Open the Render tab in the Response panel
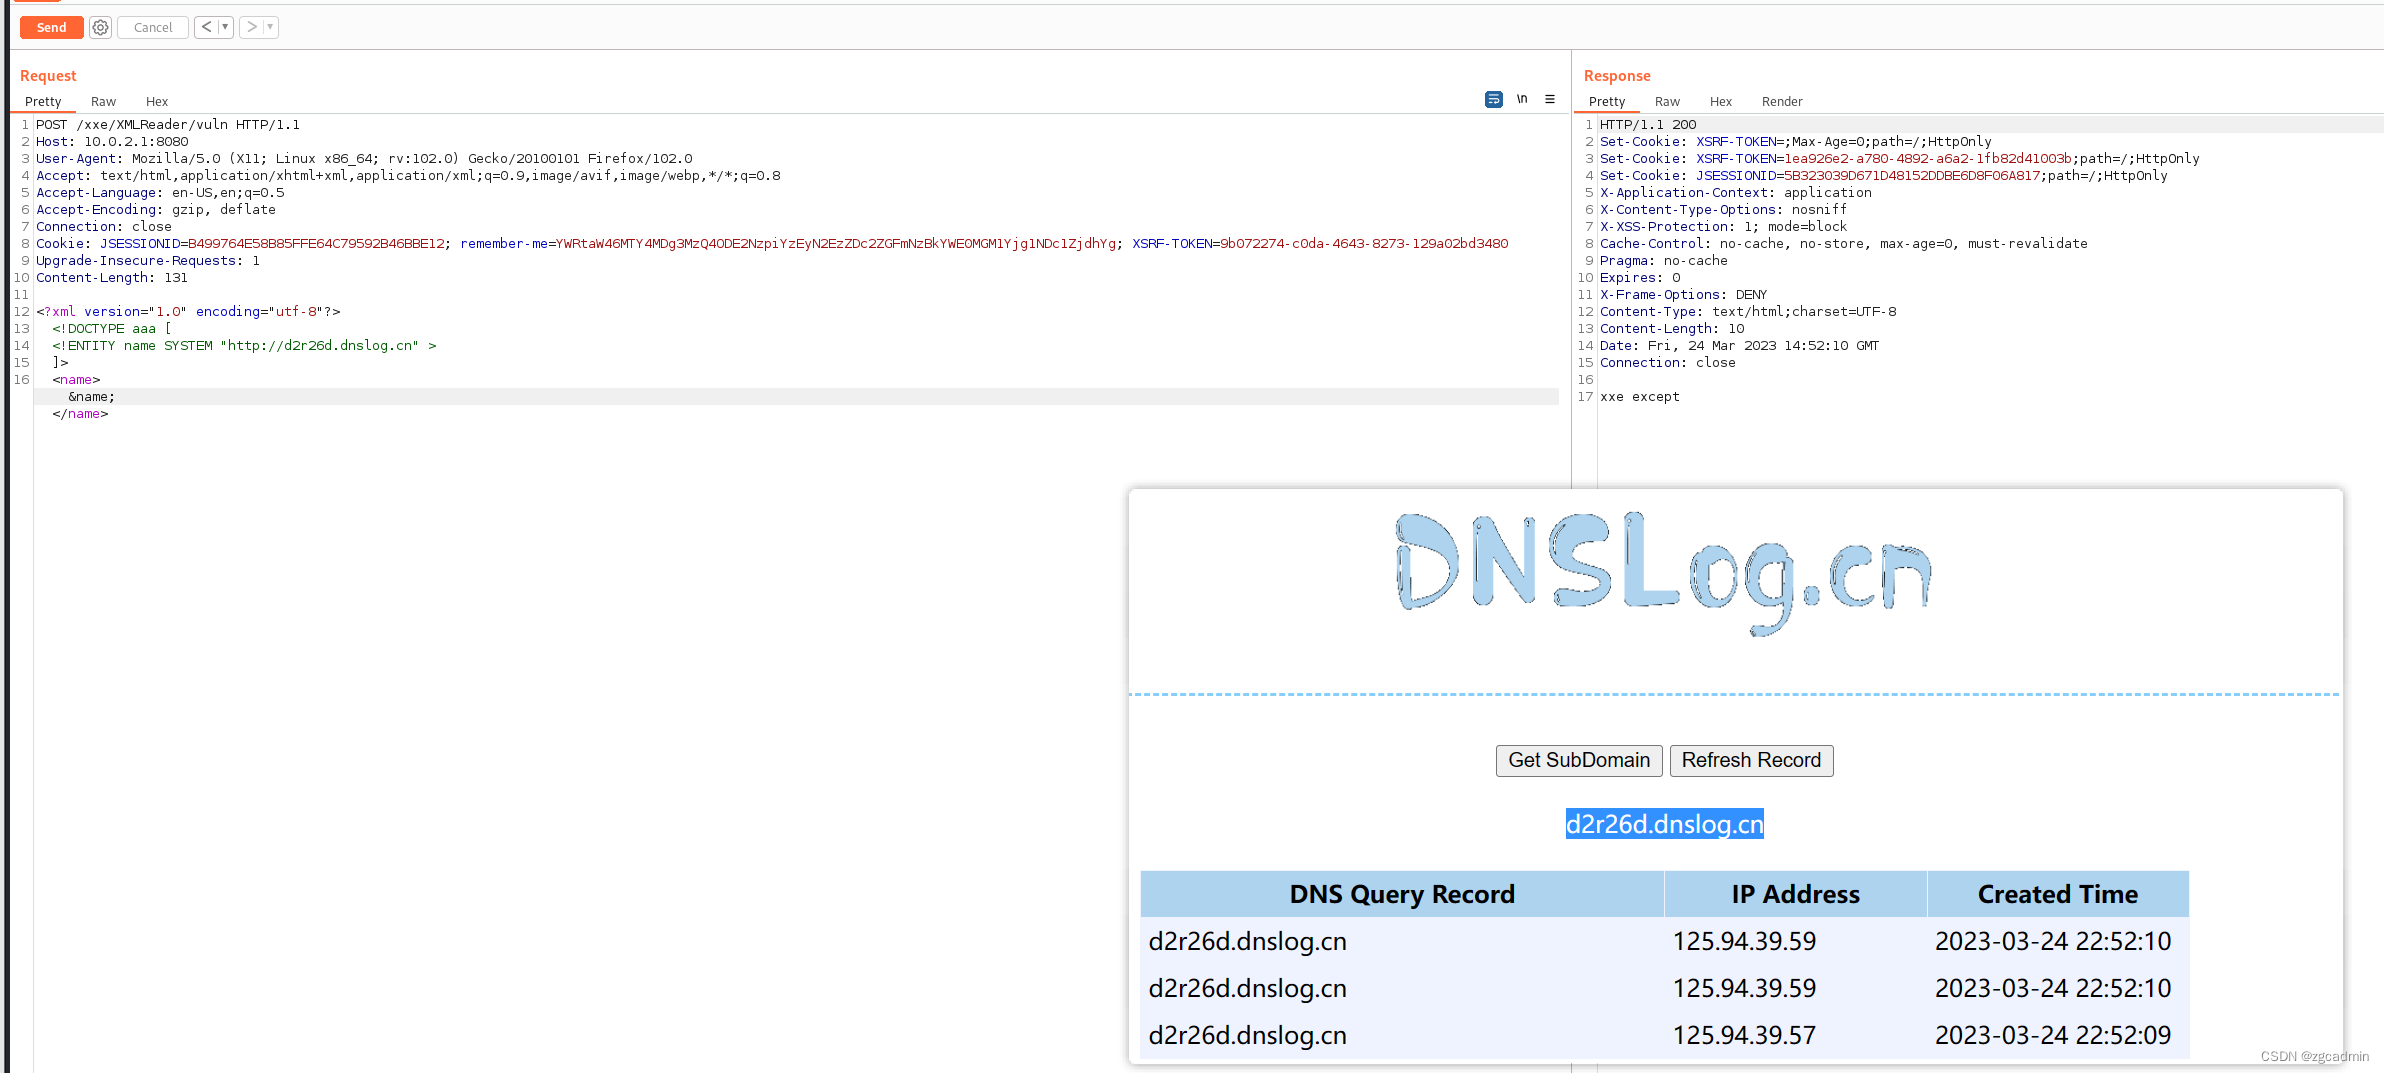This screenshot has height=1073, width=2384. [1782, 102]
